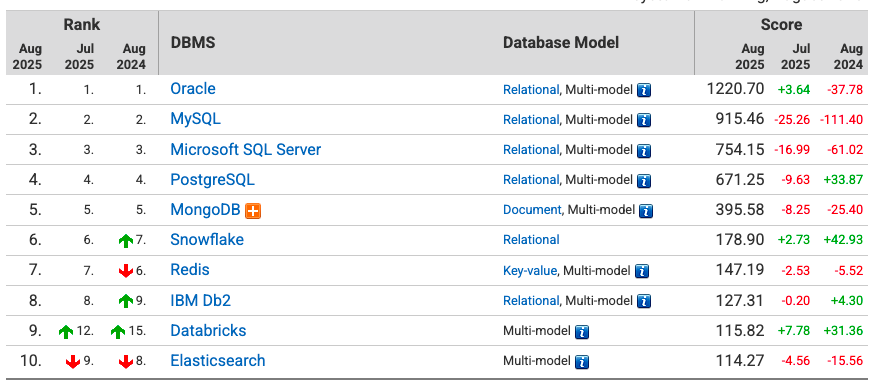Screen dimensions: 874x381
Task: Click Relational link in Microsoft SQL Server row
Action: (x=531, y=150)
